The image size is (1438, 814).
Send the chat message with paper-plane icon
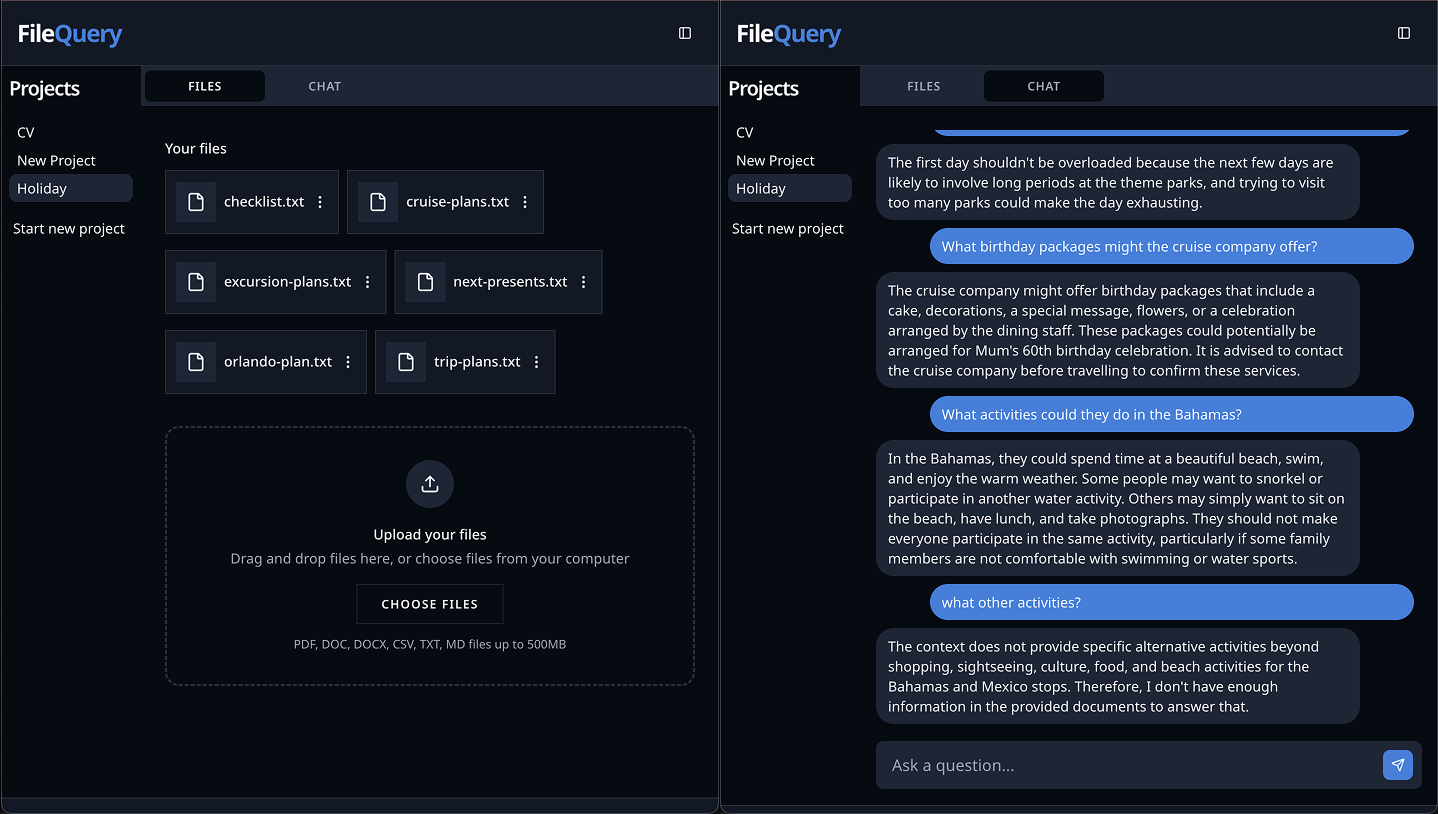click(1398, 765)
